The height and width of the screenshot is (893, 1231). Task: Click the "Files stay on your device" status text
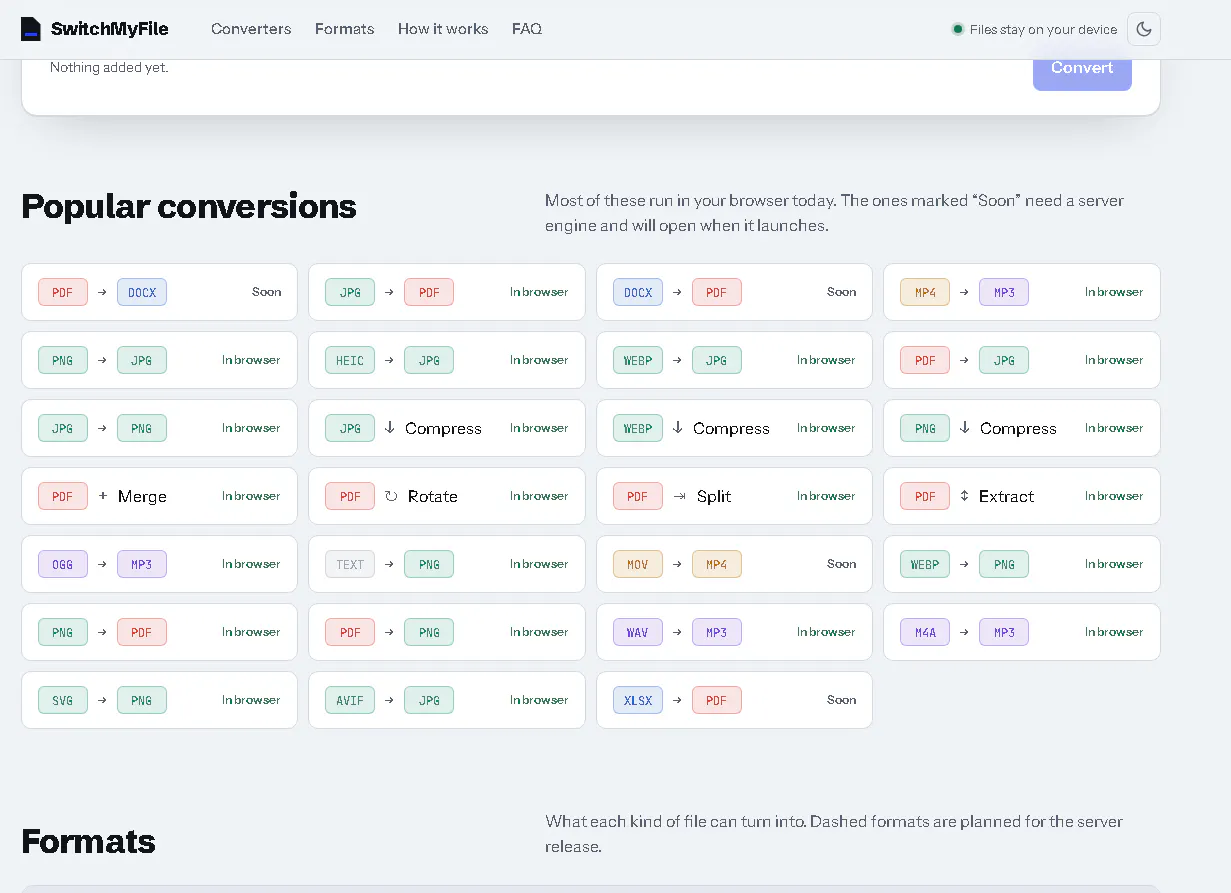(1043, 30)
